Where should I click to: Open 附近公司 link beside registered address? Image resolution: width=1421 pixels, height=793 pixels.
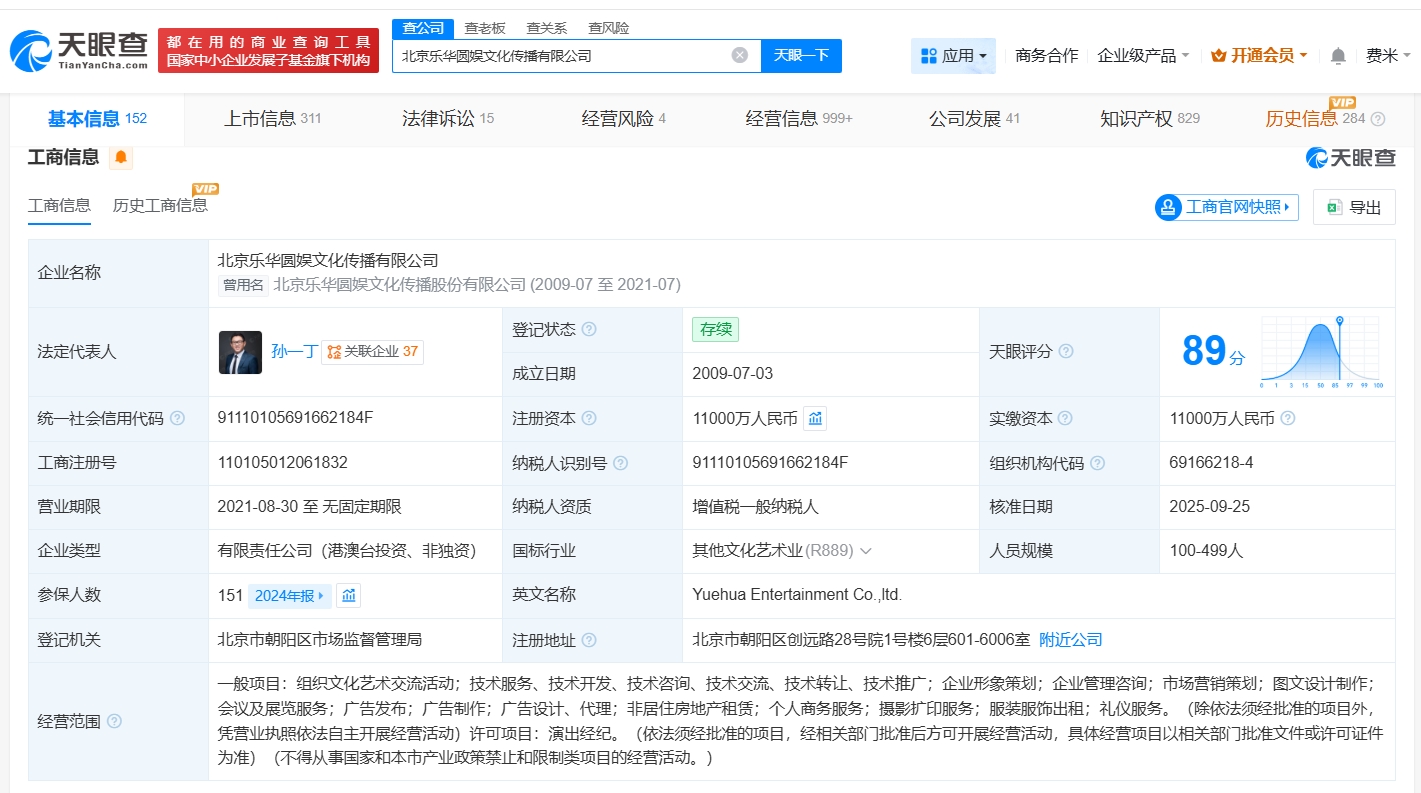click(1069, 640)
